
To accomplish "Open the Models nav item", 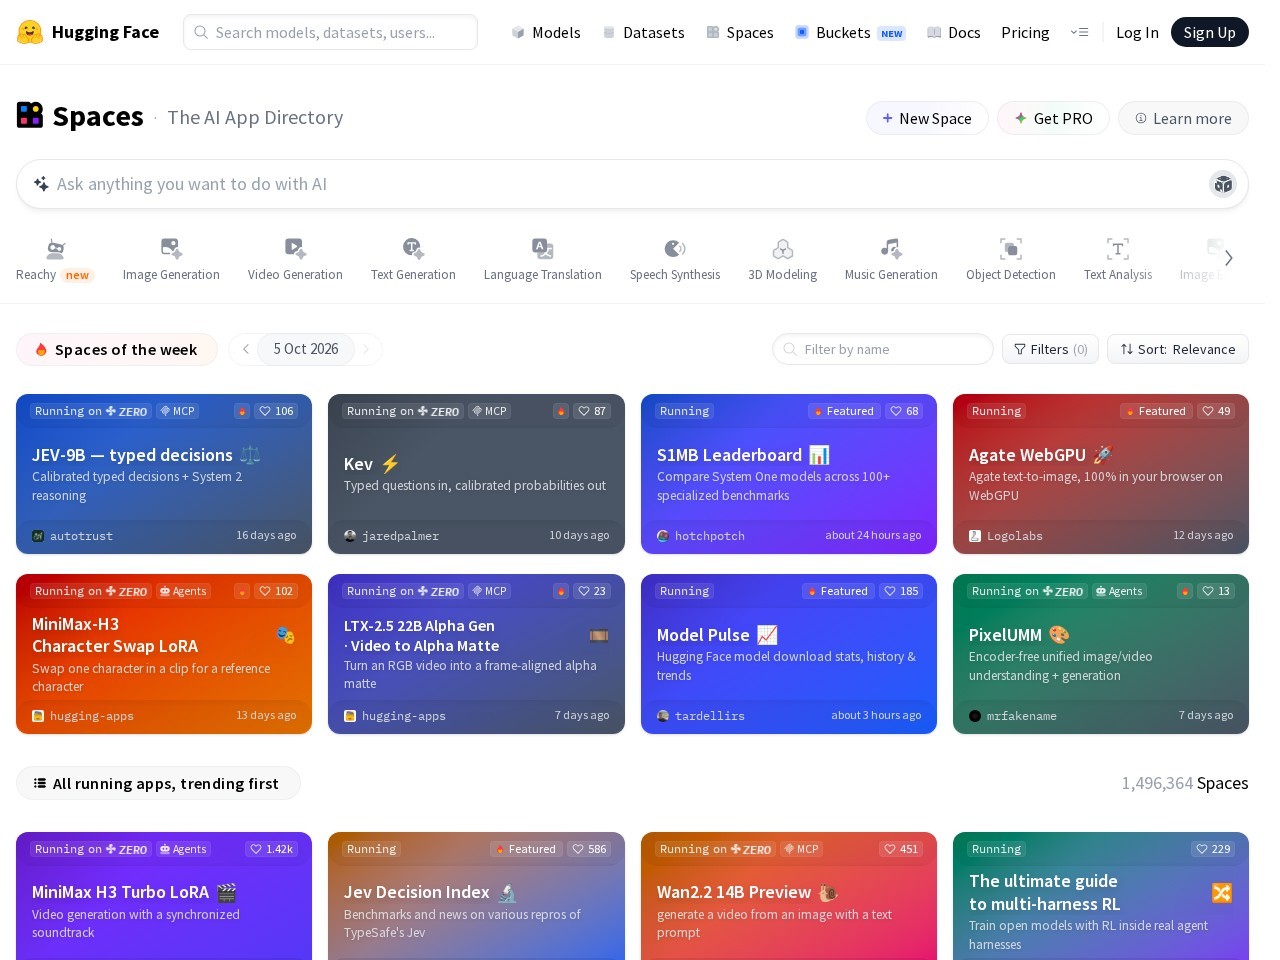I will coord(545,32).
